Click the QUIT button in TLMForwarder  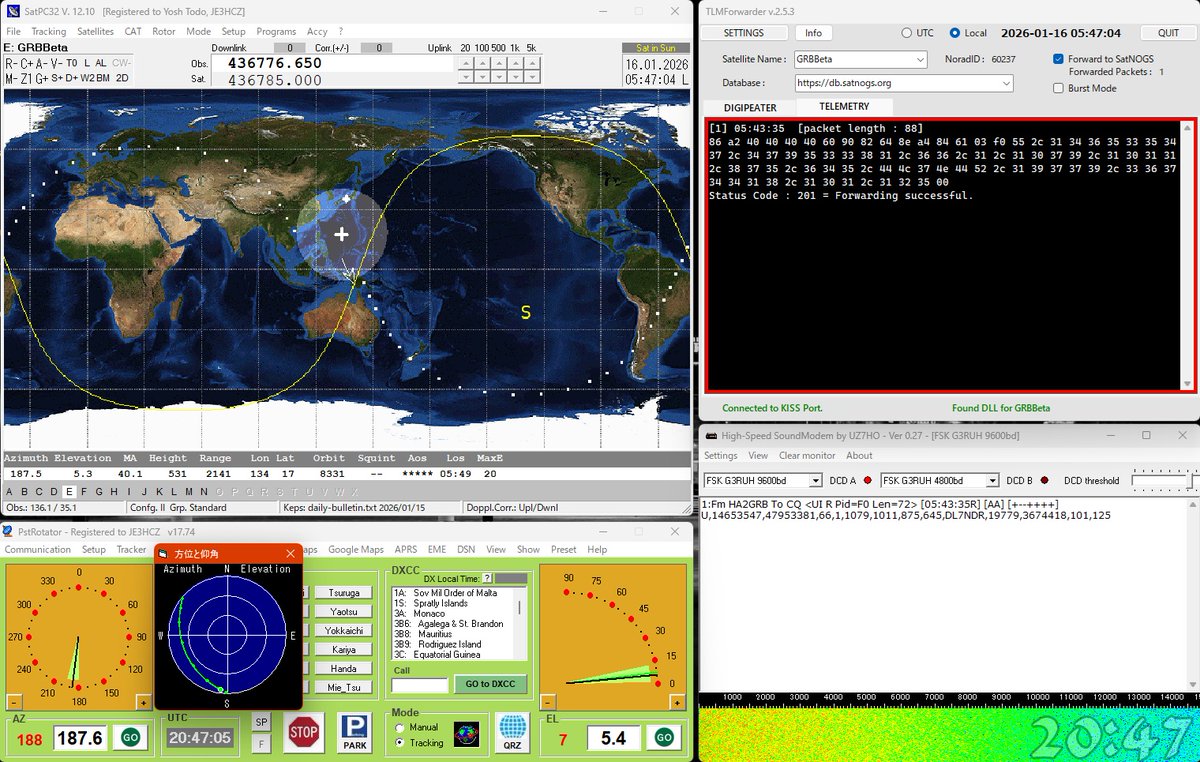coord(1168,33)
